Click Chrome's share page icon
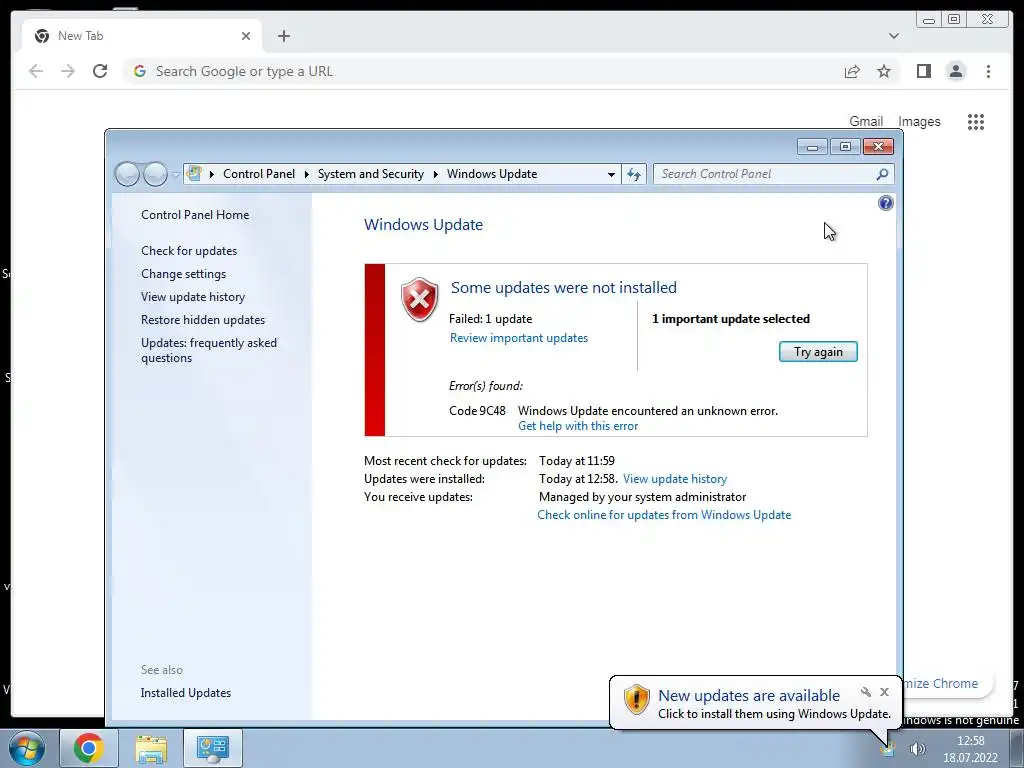1024x768 pixels. (x=852, y=71)
